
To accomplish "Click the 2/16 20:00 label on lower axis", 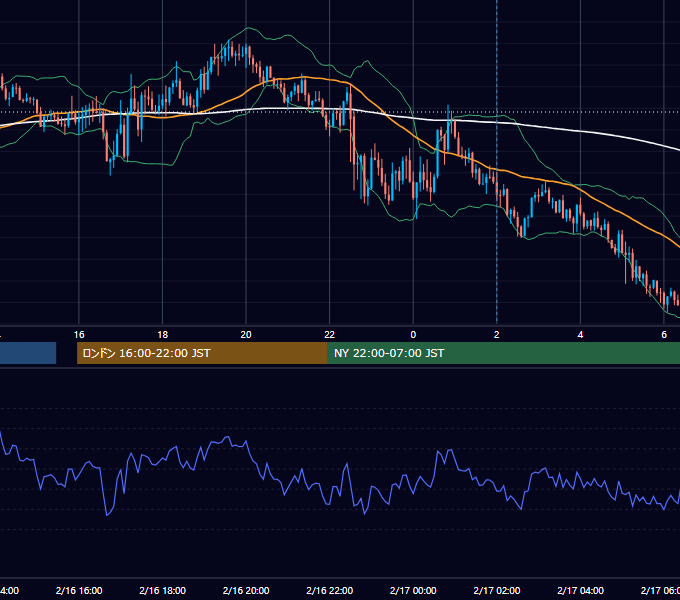I will coord(246,590).
